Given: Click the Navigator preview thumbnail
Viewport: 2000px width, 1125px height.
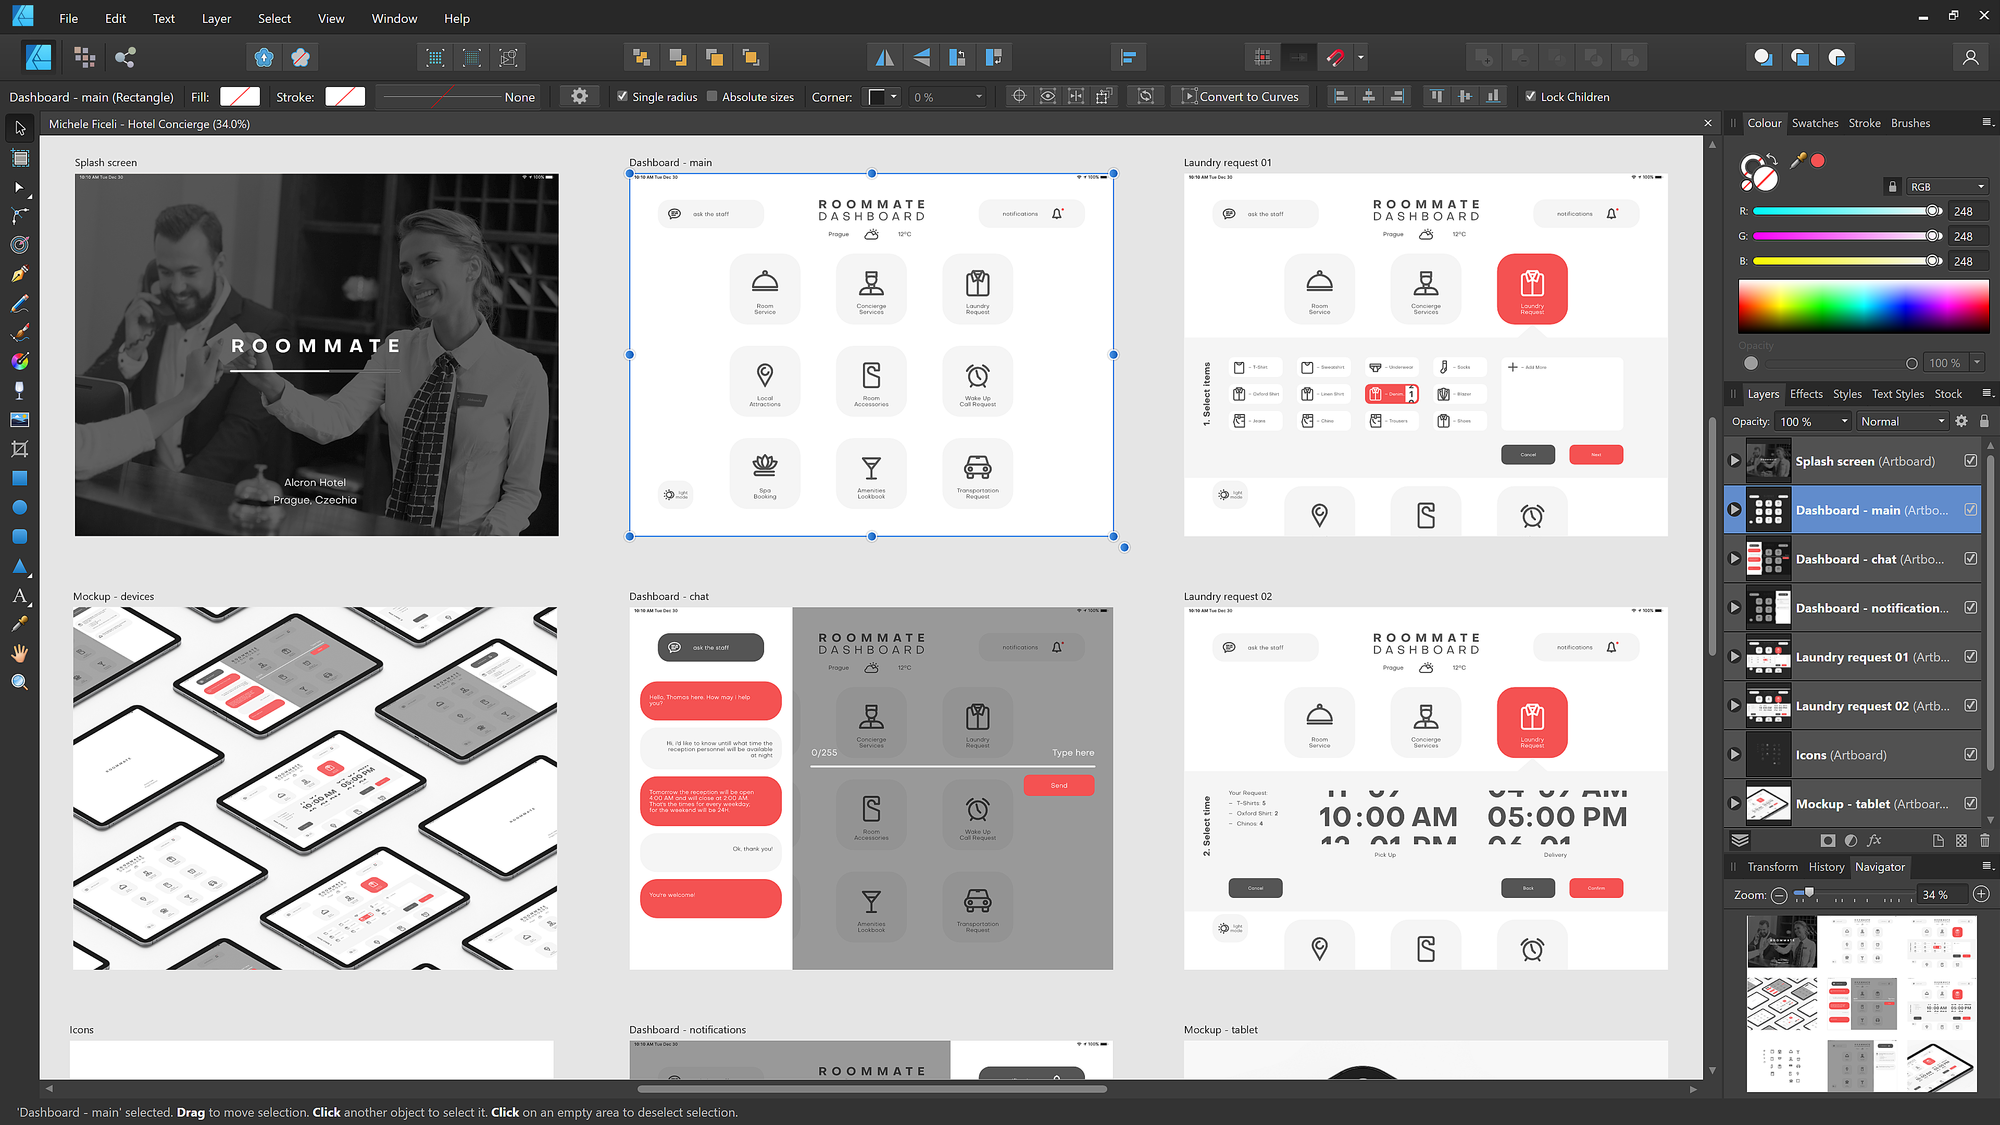Looking at the screenshot, I should [x=1861, y=1002].
